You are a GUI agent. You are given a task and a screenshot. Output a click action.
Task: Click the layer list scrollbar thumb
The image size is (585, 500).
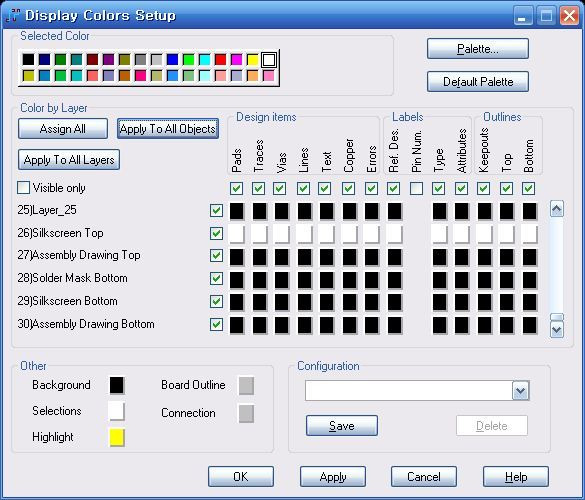click(557, 317)
